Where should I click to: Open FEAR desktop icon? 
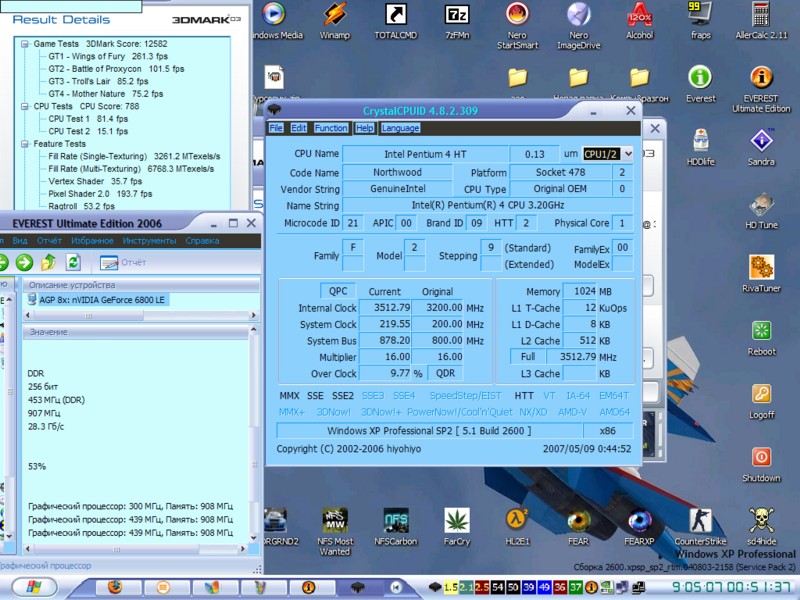[x=579, y=527]
